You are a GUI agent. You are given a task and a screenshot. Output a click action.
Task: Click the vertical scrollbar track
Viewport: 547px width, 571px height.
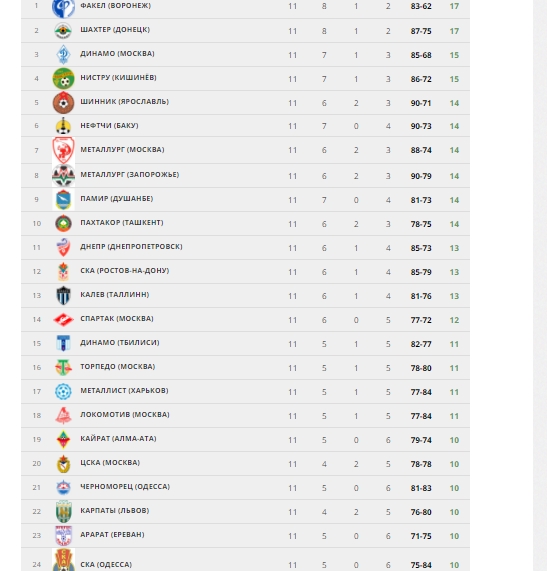pos(540,286)
